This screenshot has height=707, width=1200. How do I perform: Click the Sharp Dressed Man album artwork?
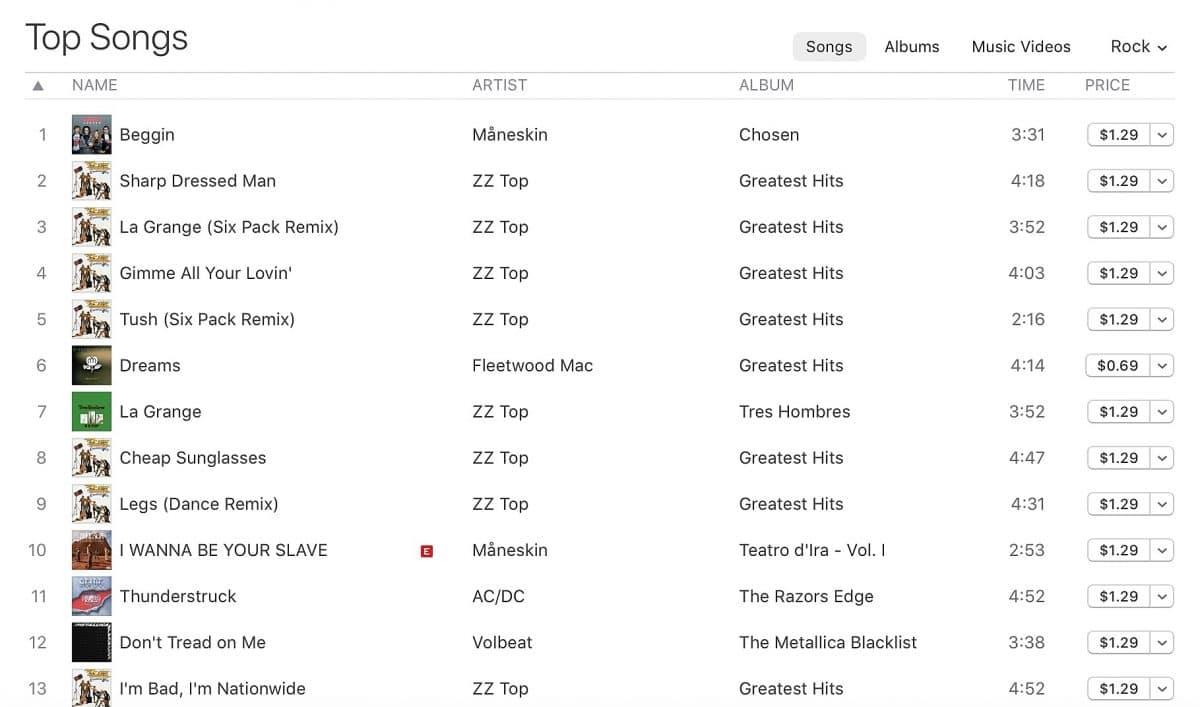click(91, 181)
